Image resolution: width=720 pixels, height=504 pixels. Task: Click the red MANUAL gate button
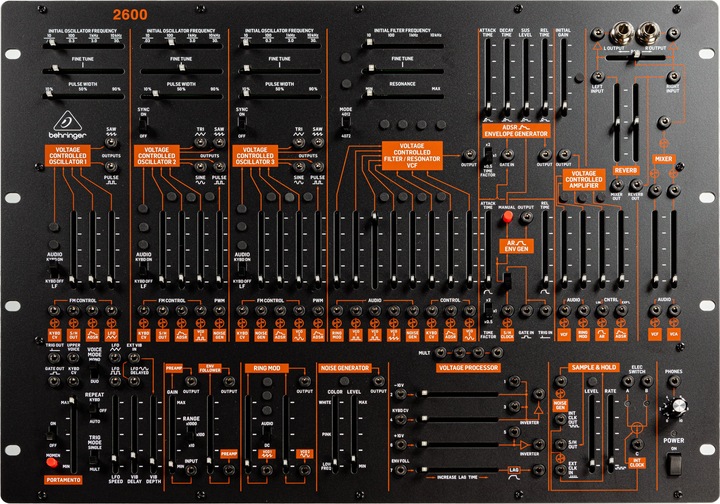pos(507,217)
